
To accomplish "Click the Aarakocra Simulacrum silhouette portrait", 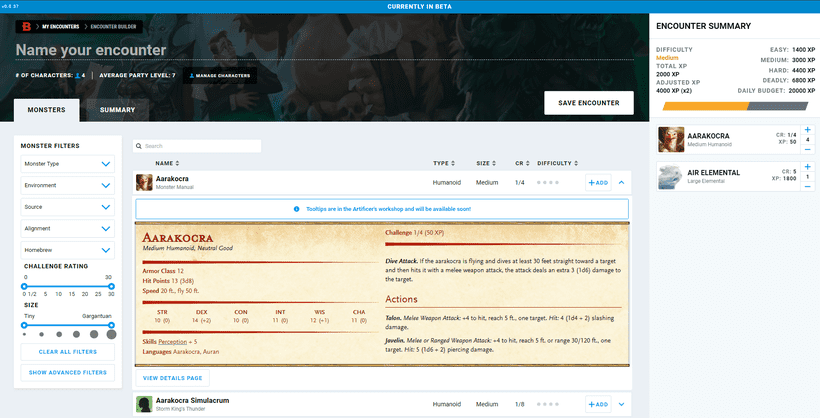I will click(144, 404).
